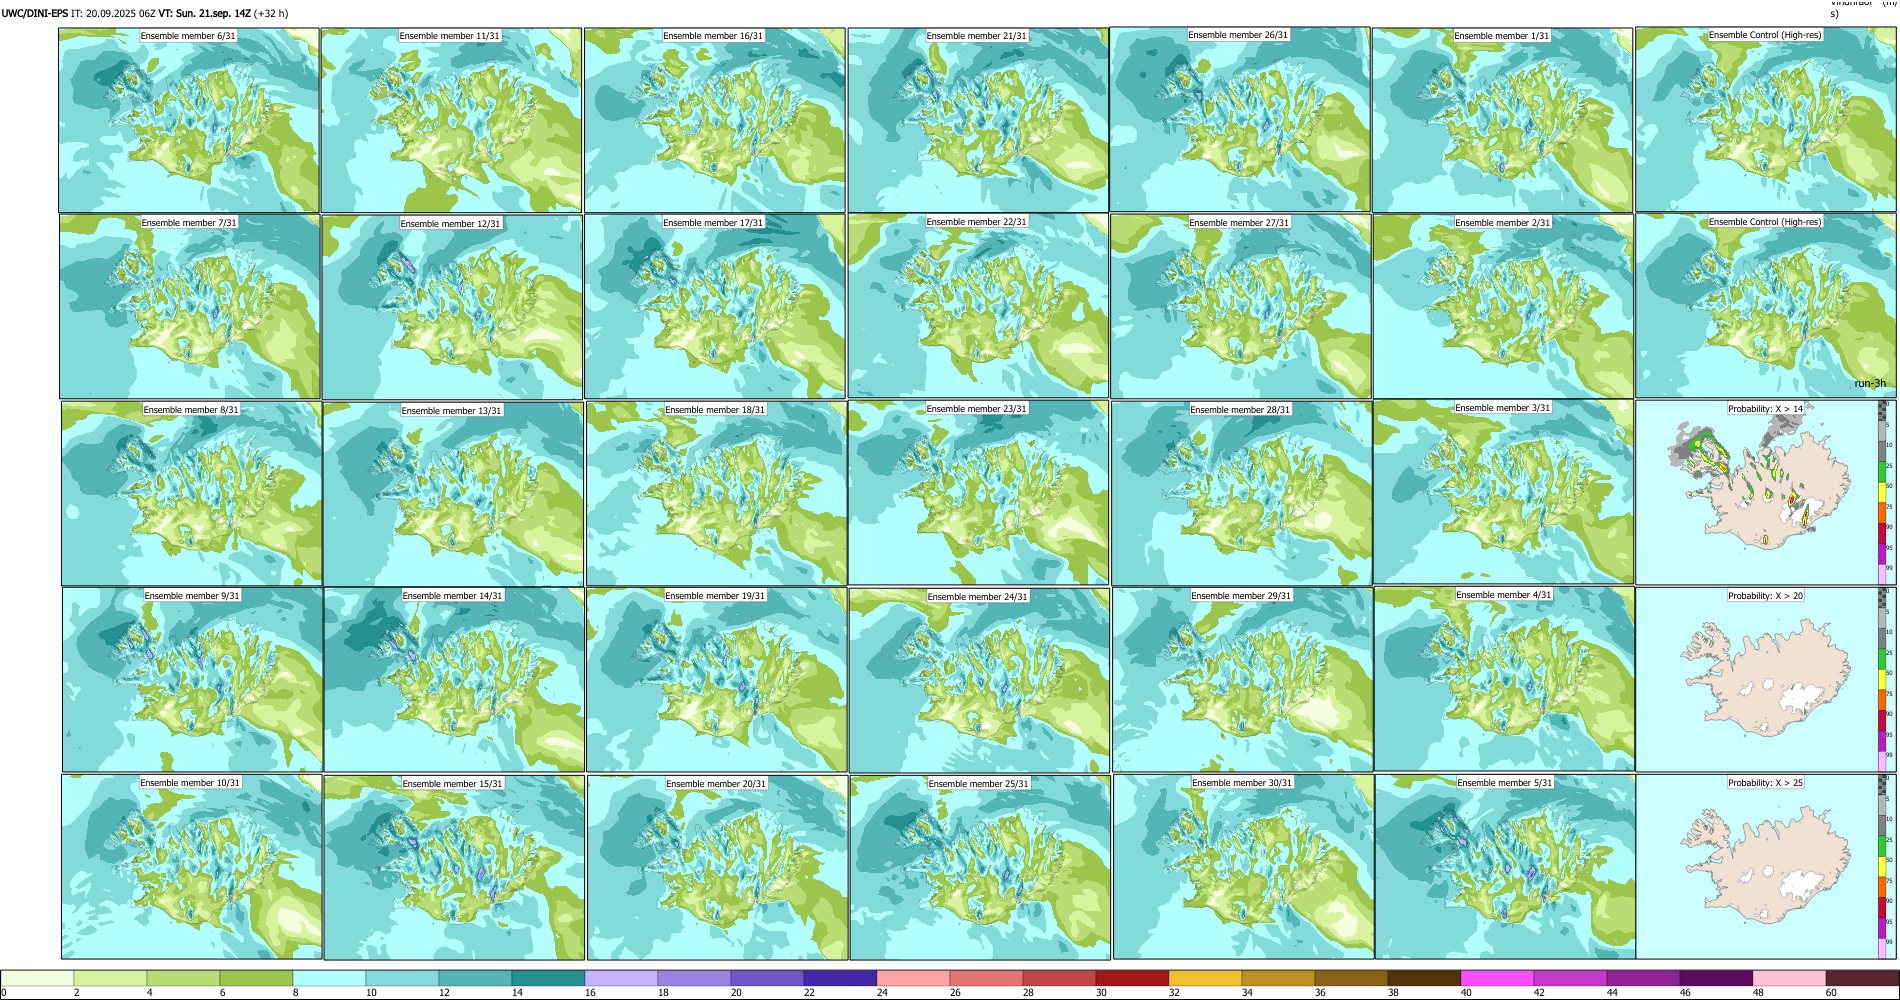Pick the 6–8 green legend swatch

click(x=256, y=978)
